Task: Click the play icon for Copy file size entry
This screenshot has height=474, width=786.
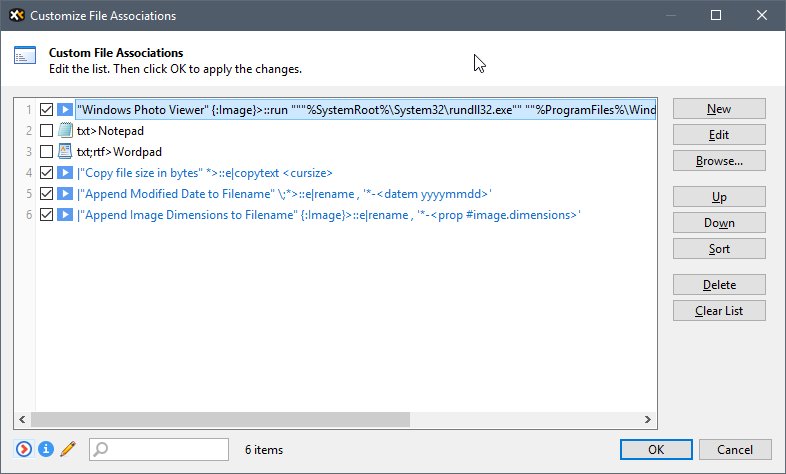Action: coord(65,173)
